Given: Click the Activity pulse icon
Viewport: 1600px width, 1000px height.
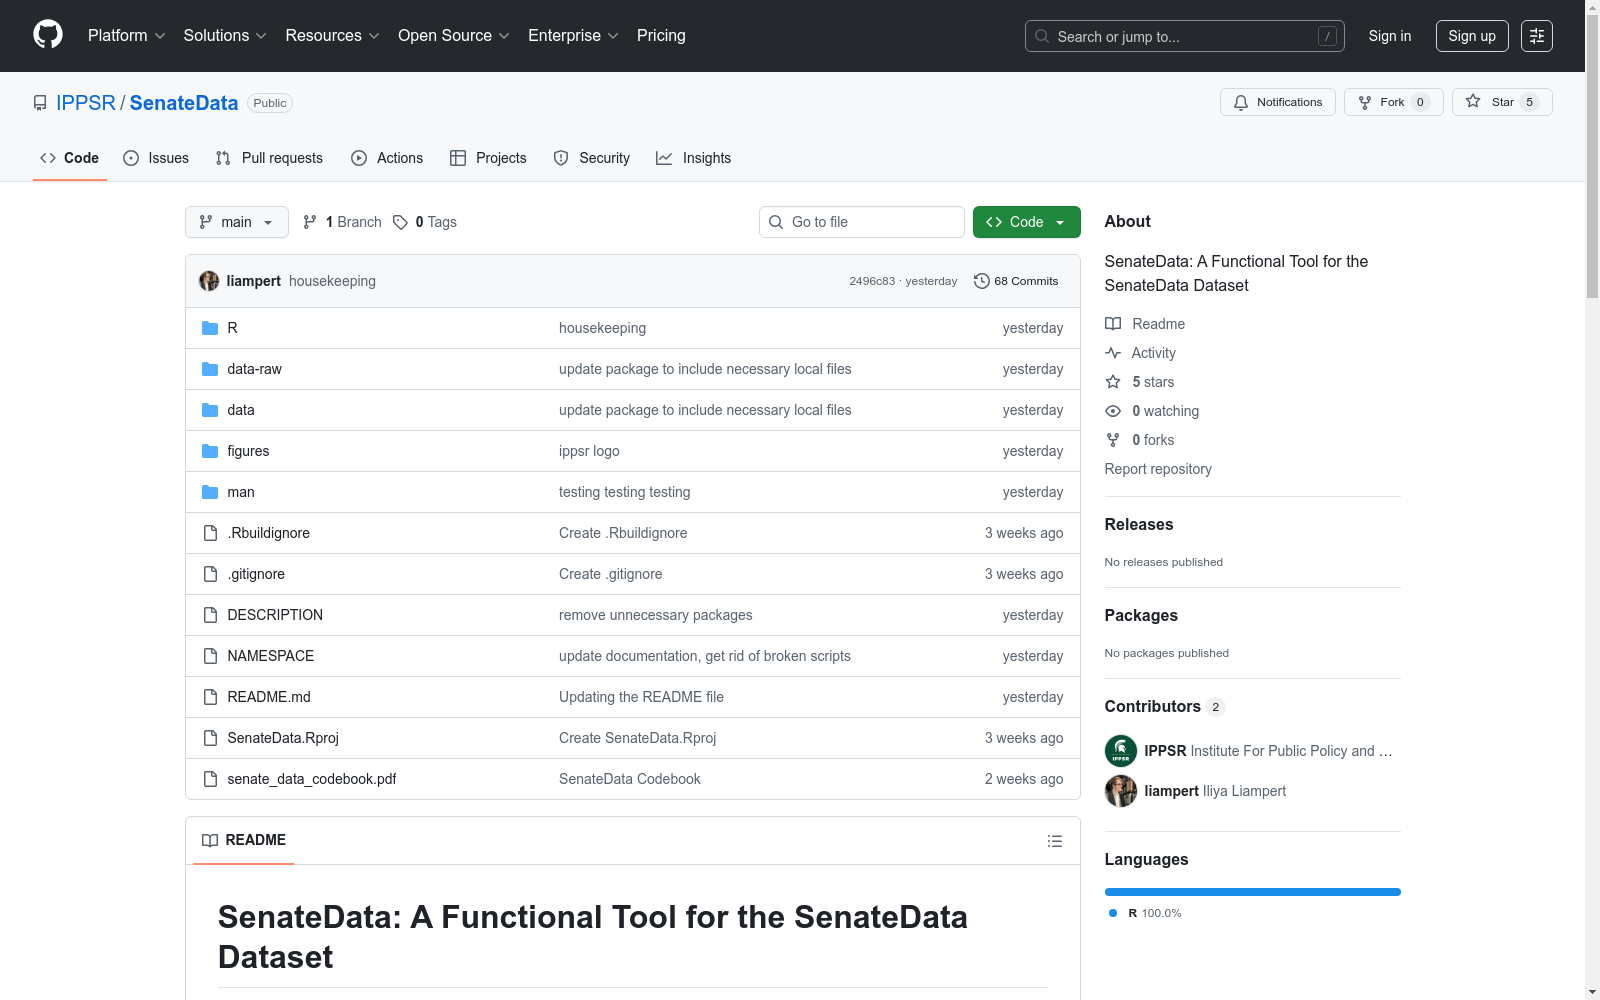Looking at the screenshot, I should (1113, 353).
